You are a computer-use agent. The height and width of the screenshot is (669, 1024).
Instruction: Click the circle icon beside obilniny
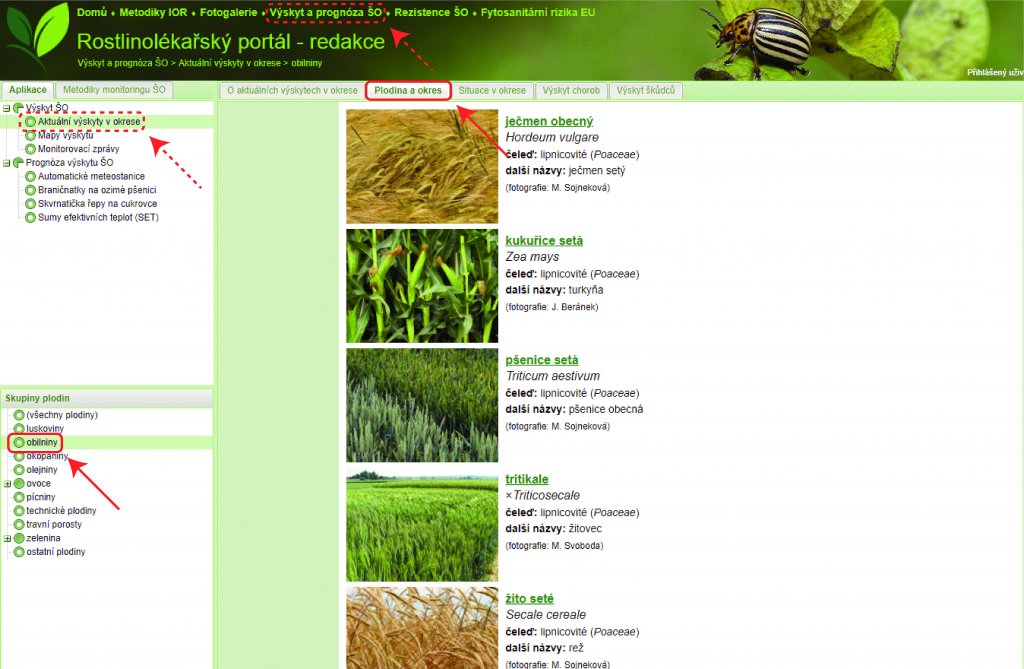point(19,442)
